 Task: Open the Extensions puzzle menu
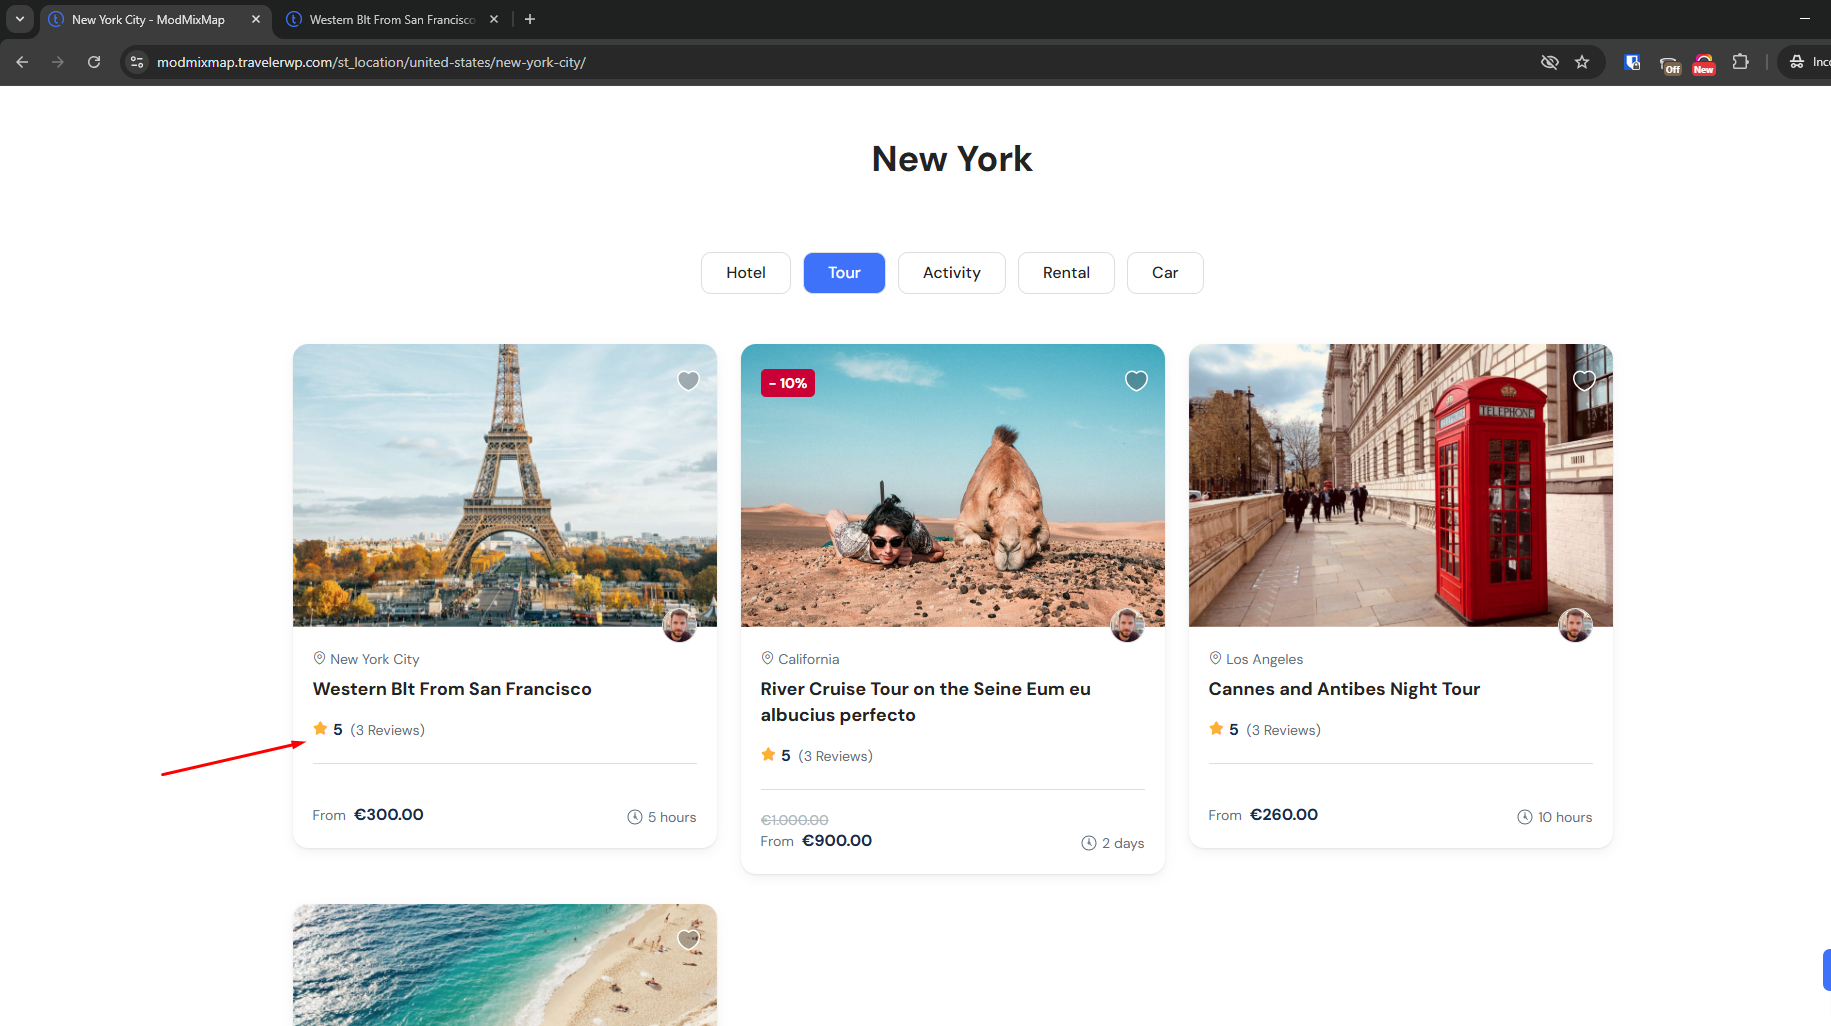(1741, 62)
